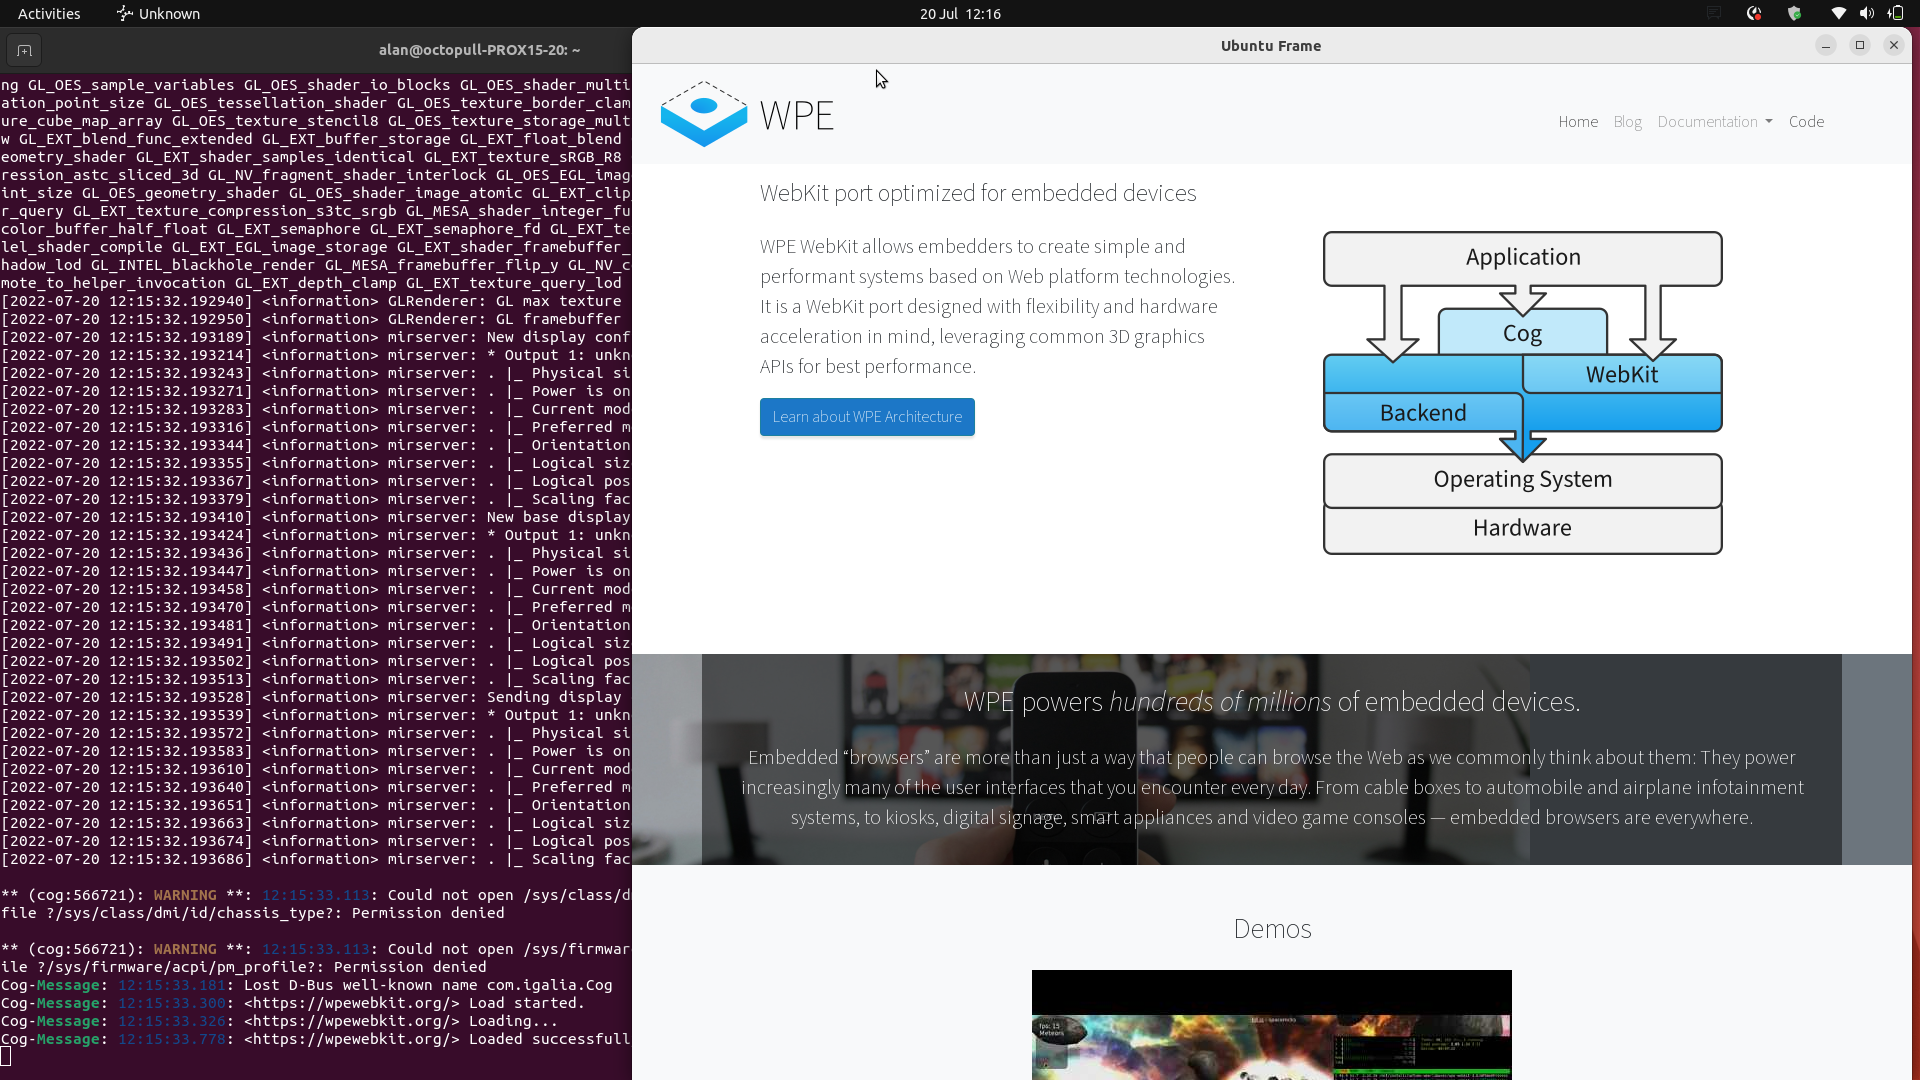This screenshot has width=1920, height=1080.
Task: Click the WPE hexagon logo
Action: [703, 114]
